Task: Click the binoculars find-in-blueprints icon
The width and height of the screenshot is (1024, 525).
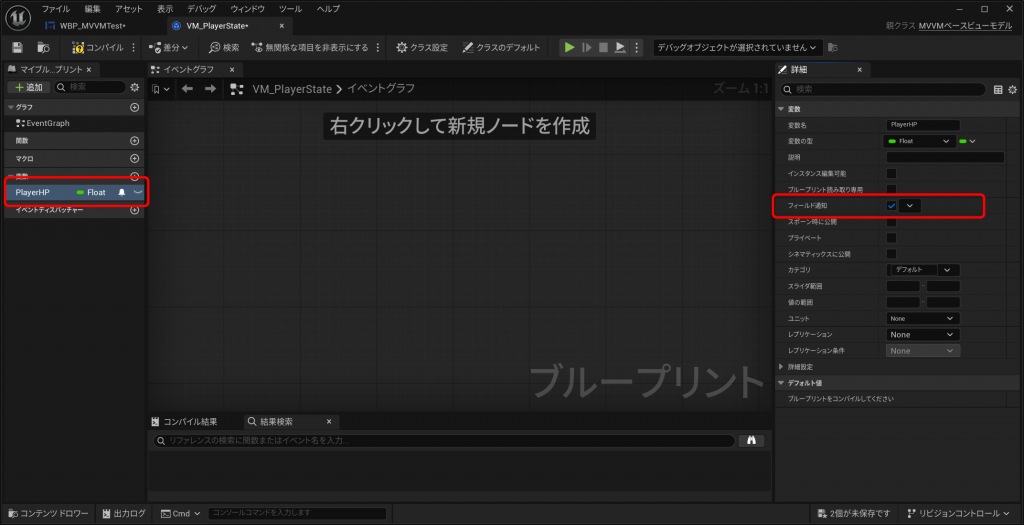Action: tap(751, 440)
